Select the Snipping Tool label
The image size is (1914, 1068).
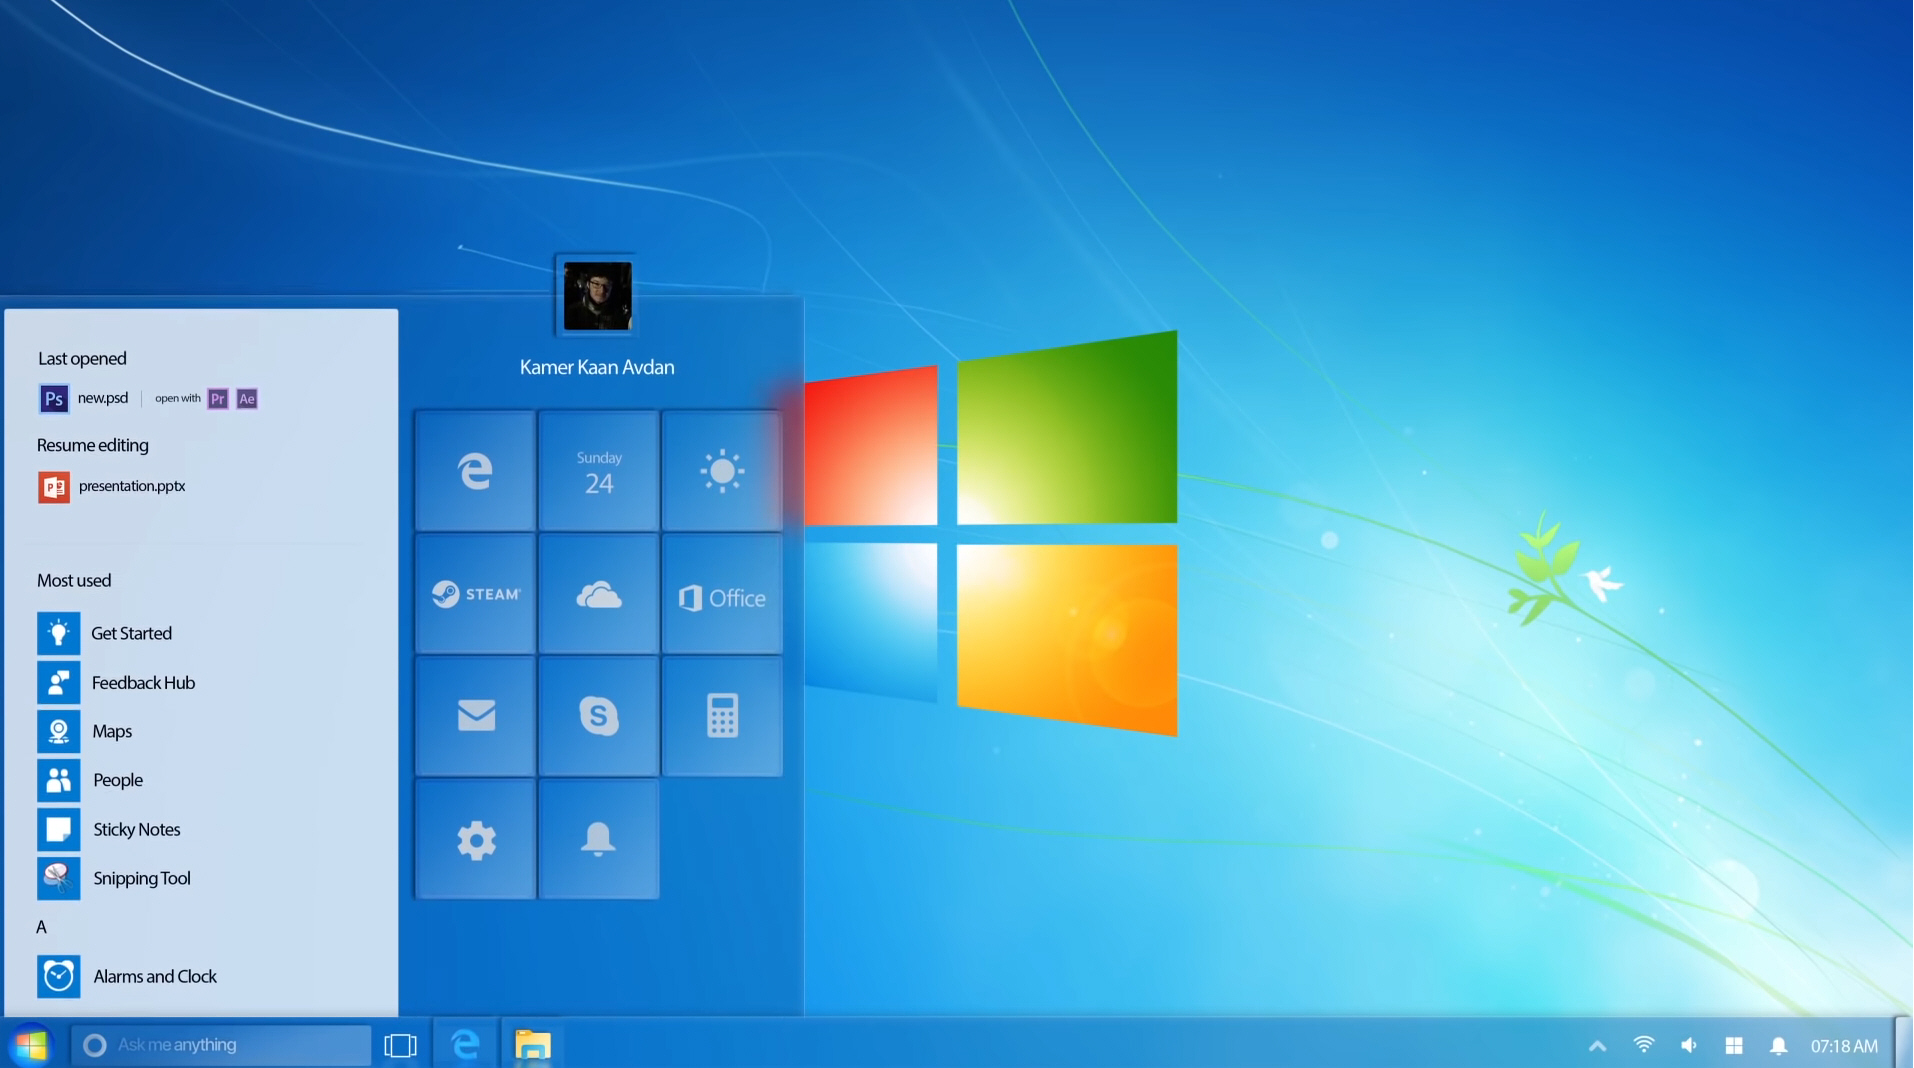[x=141, y=878]
